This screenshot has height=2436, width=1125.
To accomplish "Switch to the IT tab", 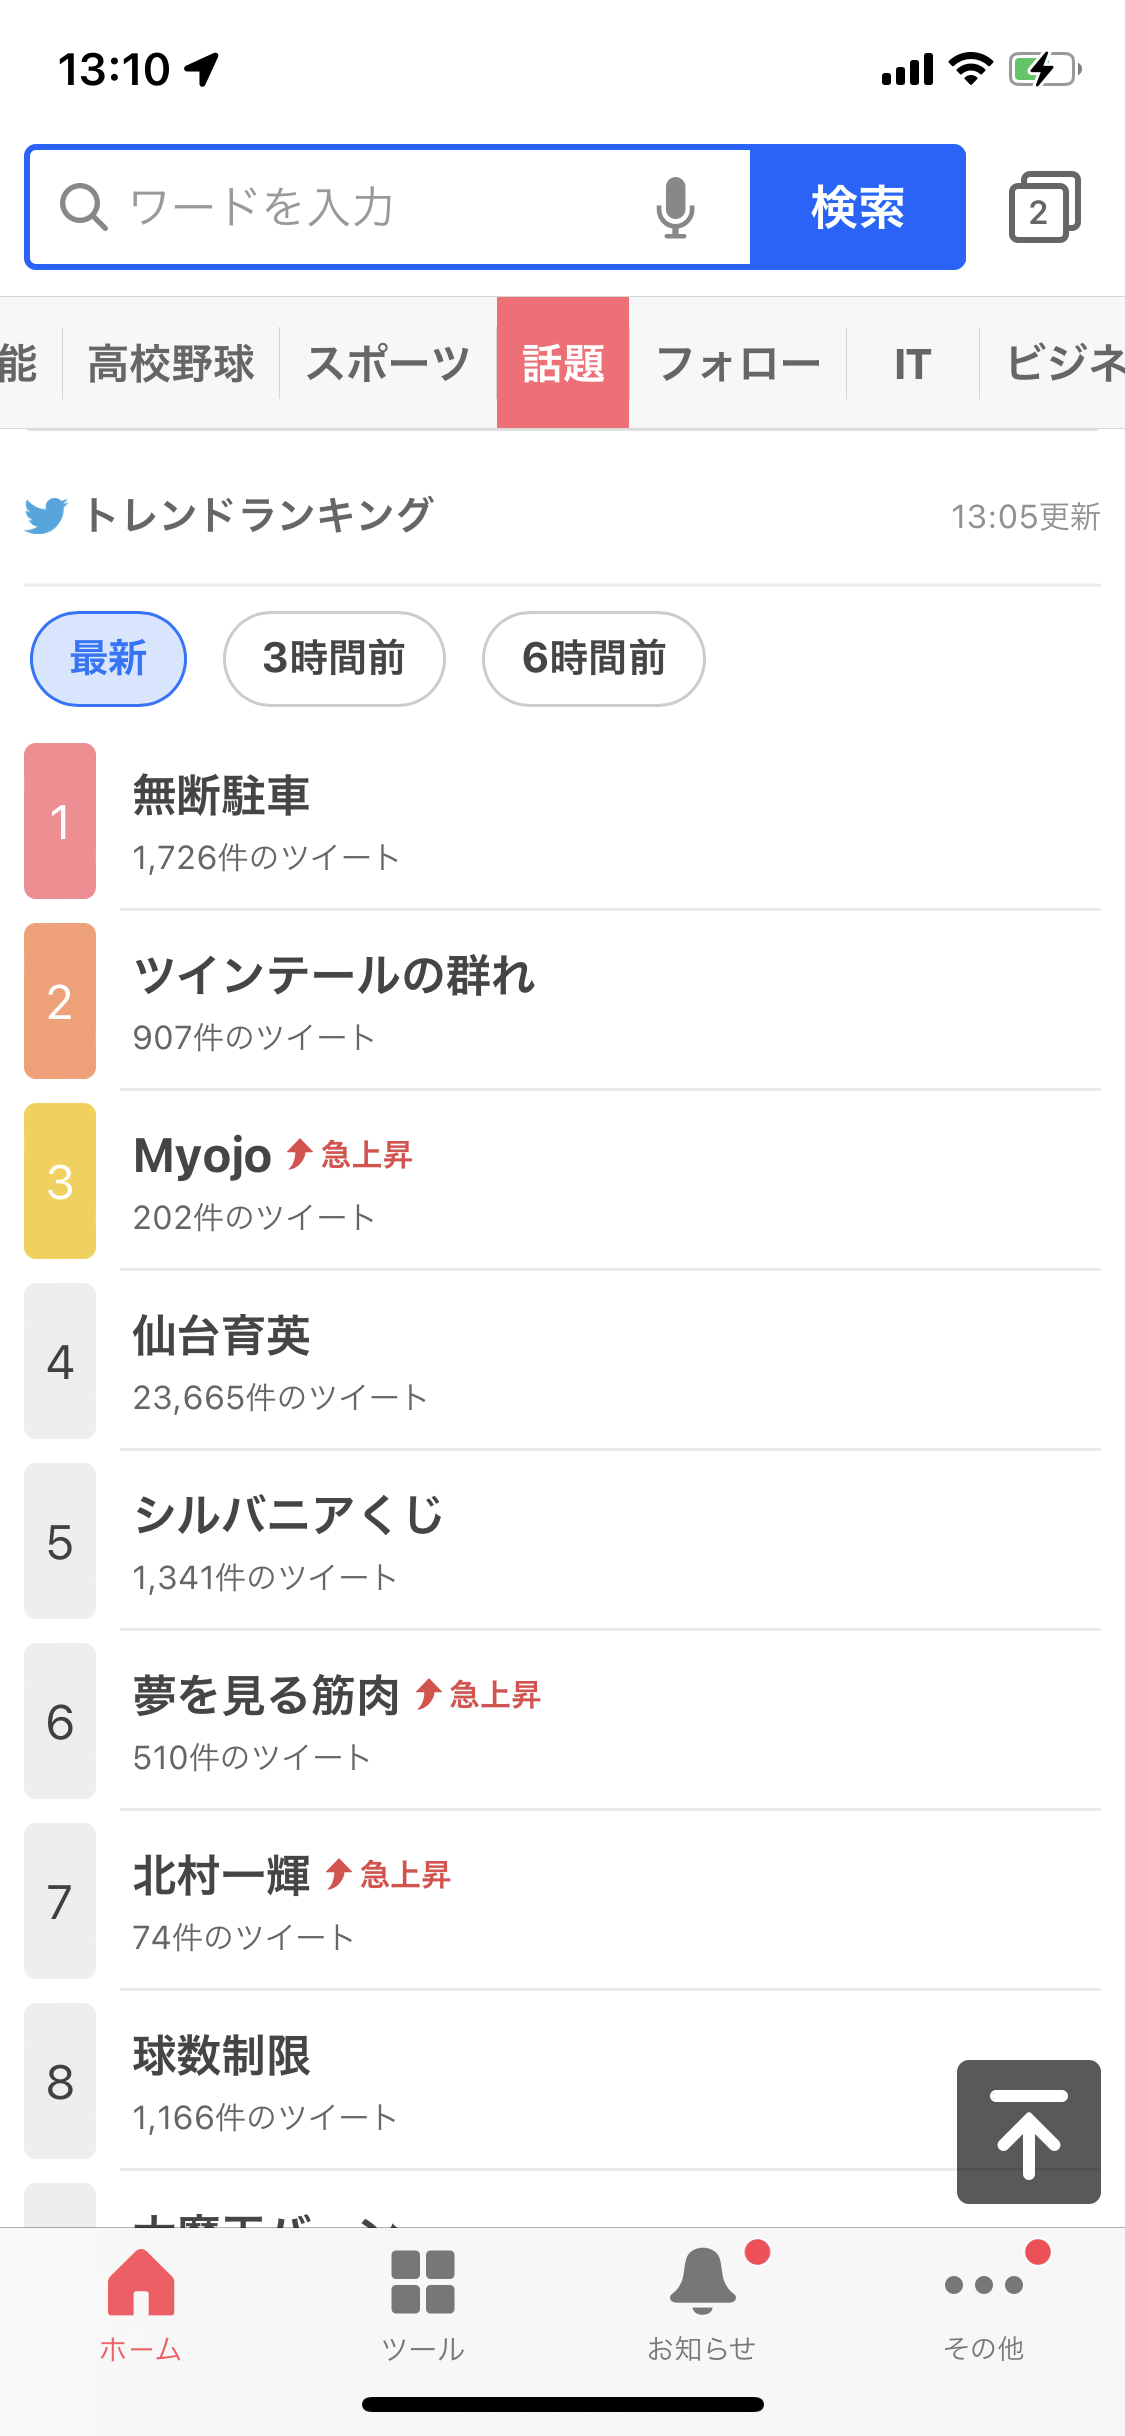I will 913,363.
